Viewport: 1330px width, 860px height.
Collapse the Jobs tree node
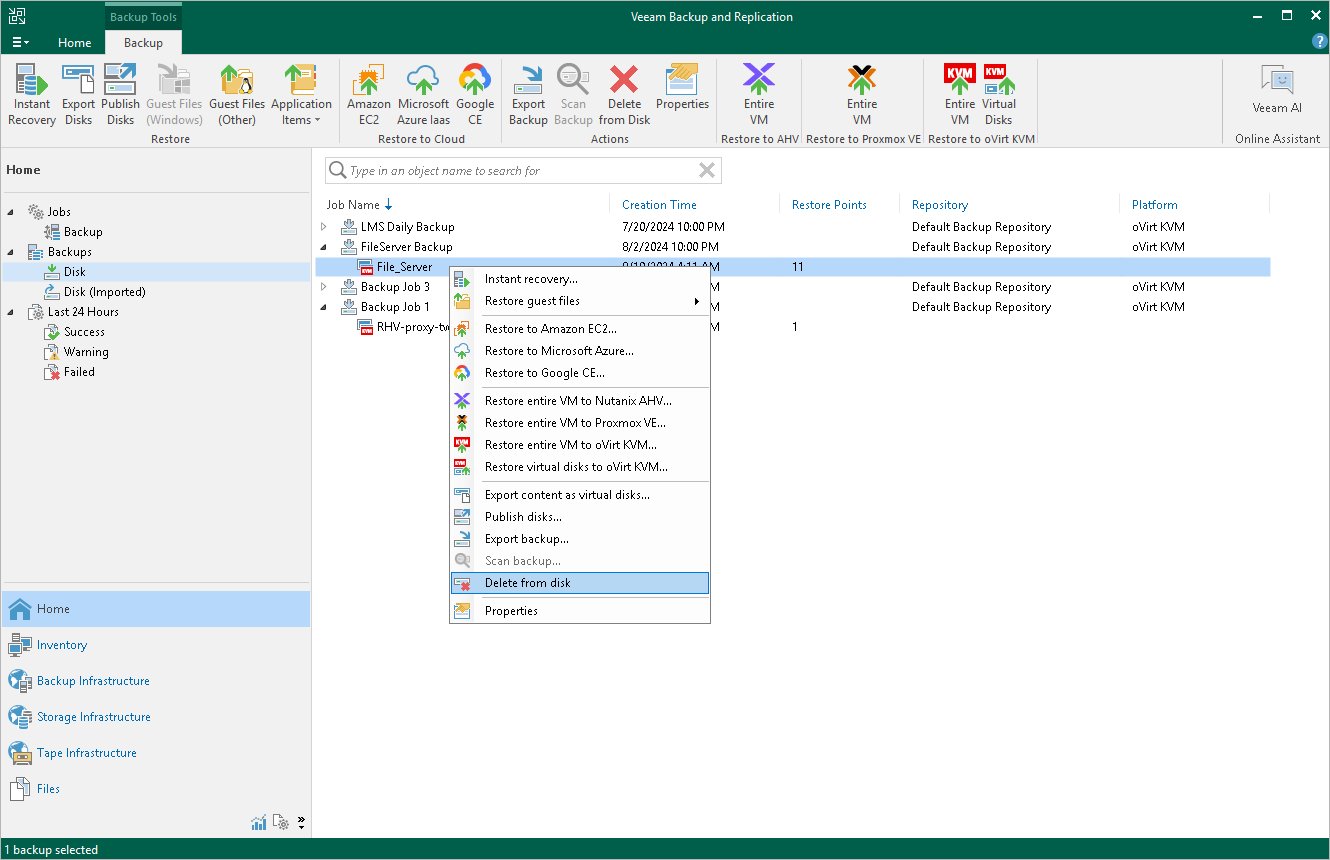pyautogui.click(x=12, y=212)
